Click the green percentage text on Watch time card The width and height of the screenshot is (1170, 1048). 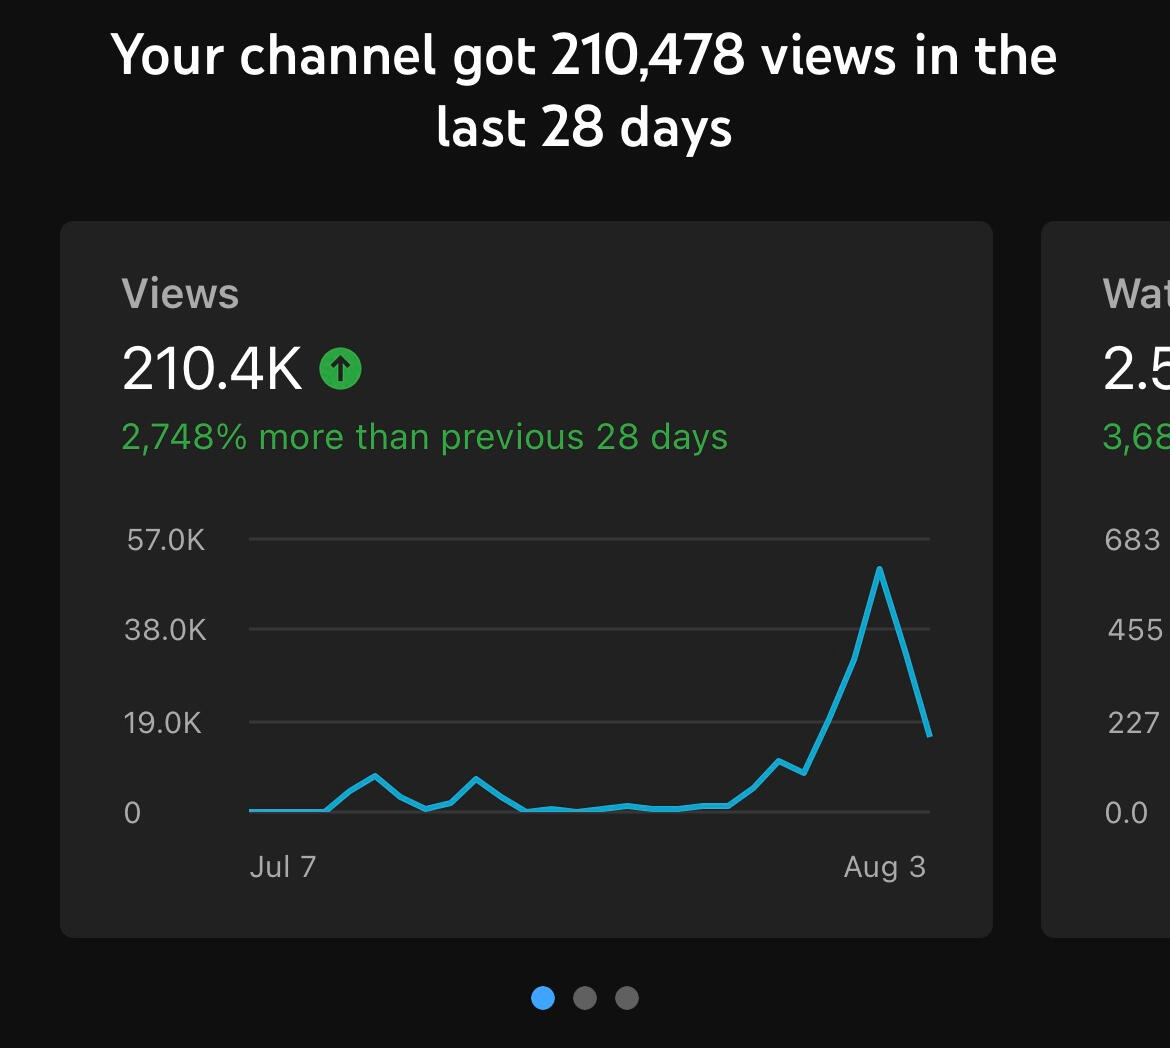click(1136, 437)
